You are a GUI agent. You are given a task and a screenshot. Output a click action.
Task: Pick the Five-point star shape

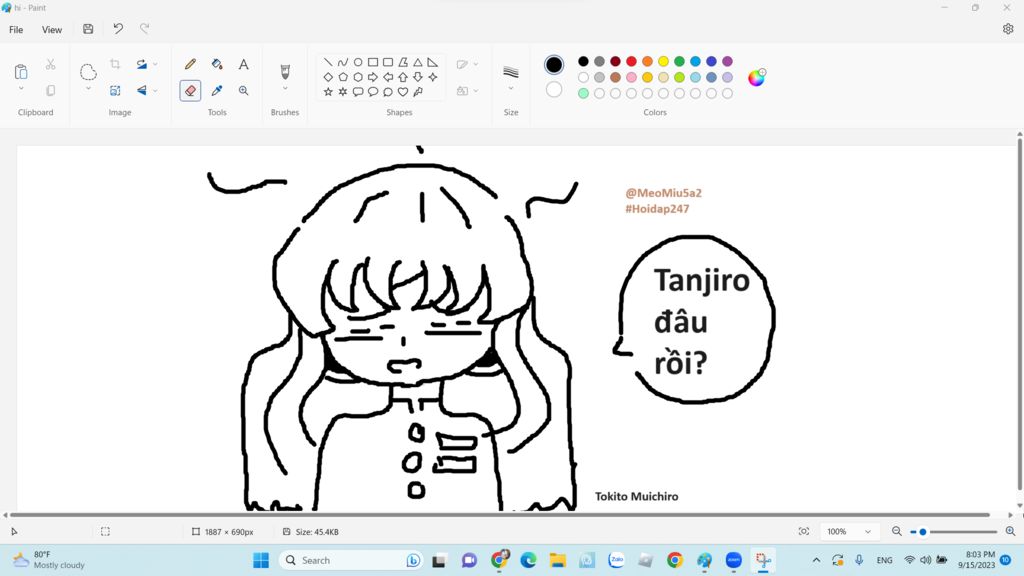(328, 92)
